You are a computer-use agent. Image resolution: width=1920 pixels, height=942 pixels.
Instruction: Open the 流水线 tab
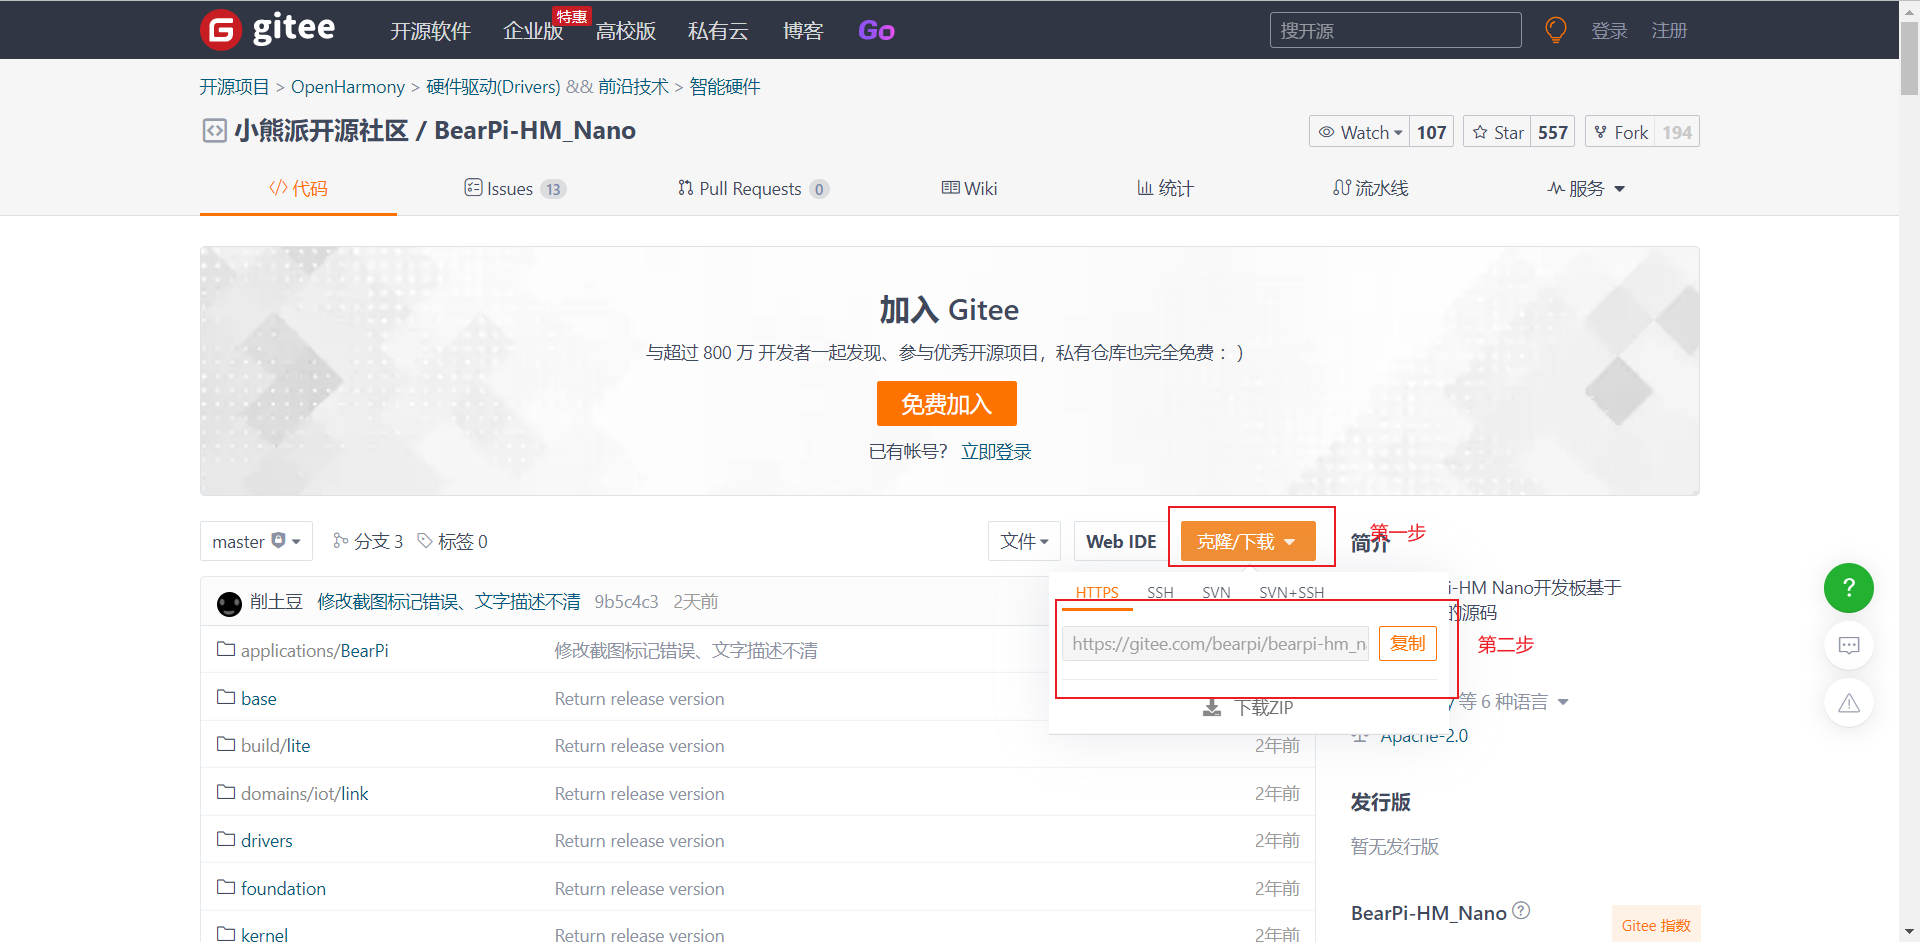click(1371, 189)
